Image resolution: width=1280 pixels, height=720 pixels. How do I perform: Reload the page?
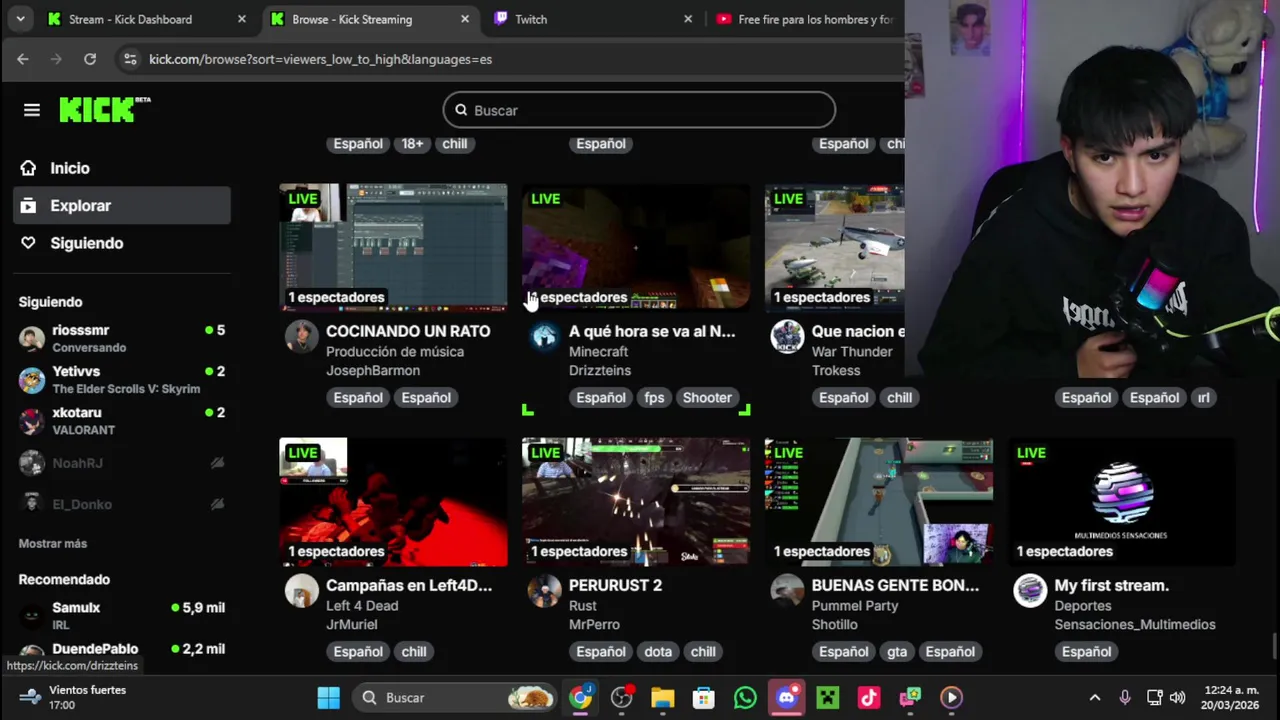click(x=90, y=59)
